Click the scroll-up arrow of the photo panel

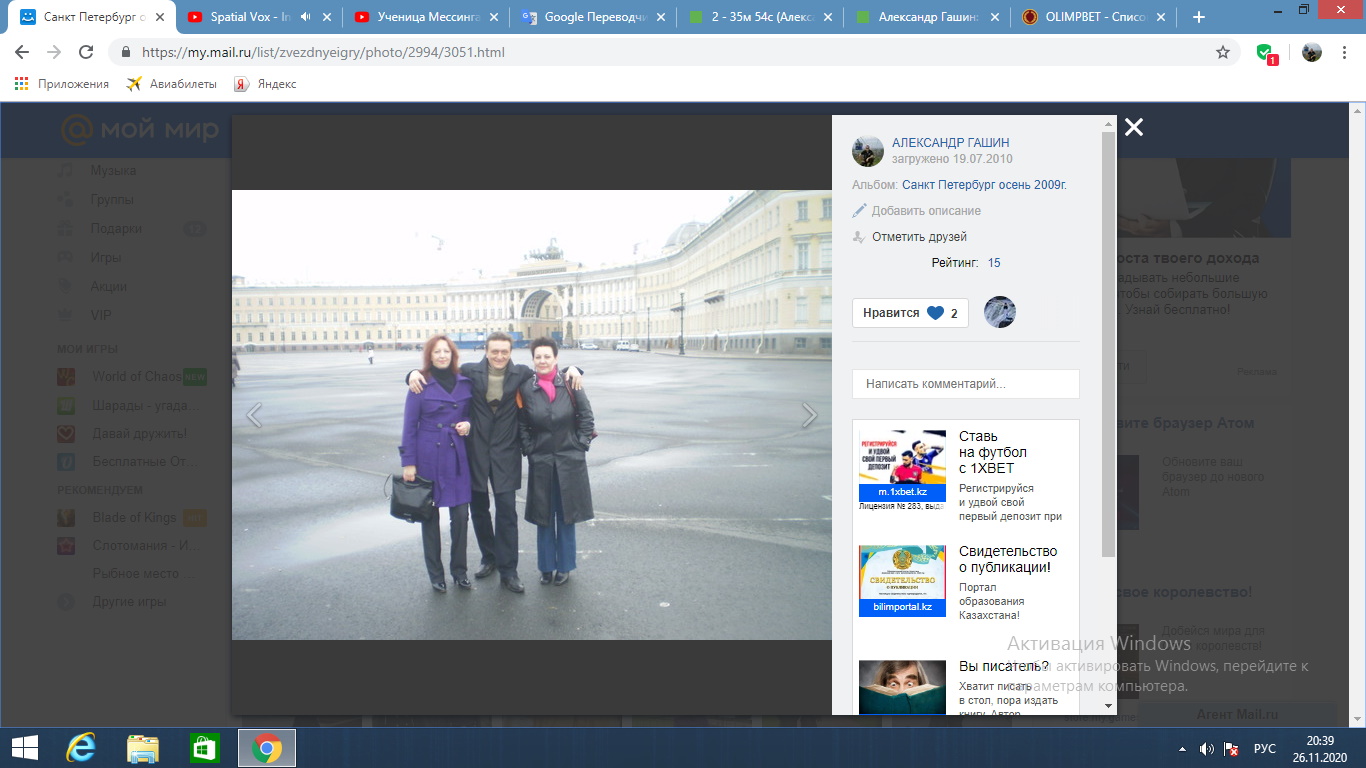point(1108,124)
